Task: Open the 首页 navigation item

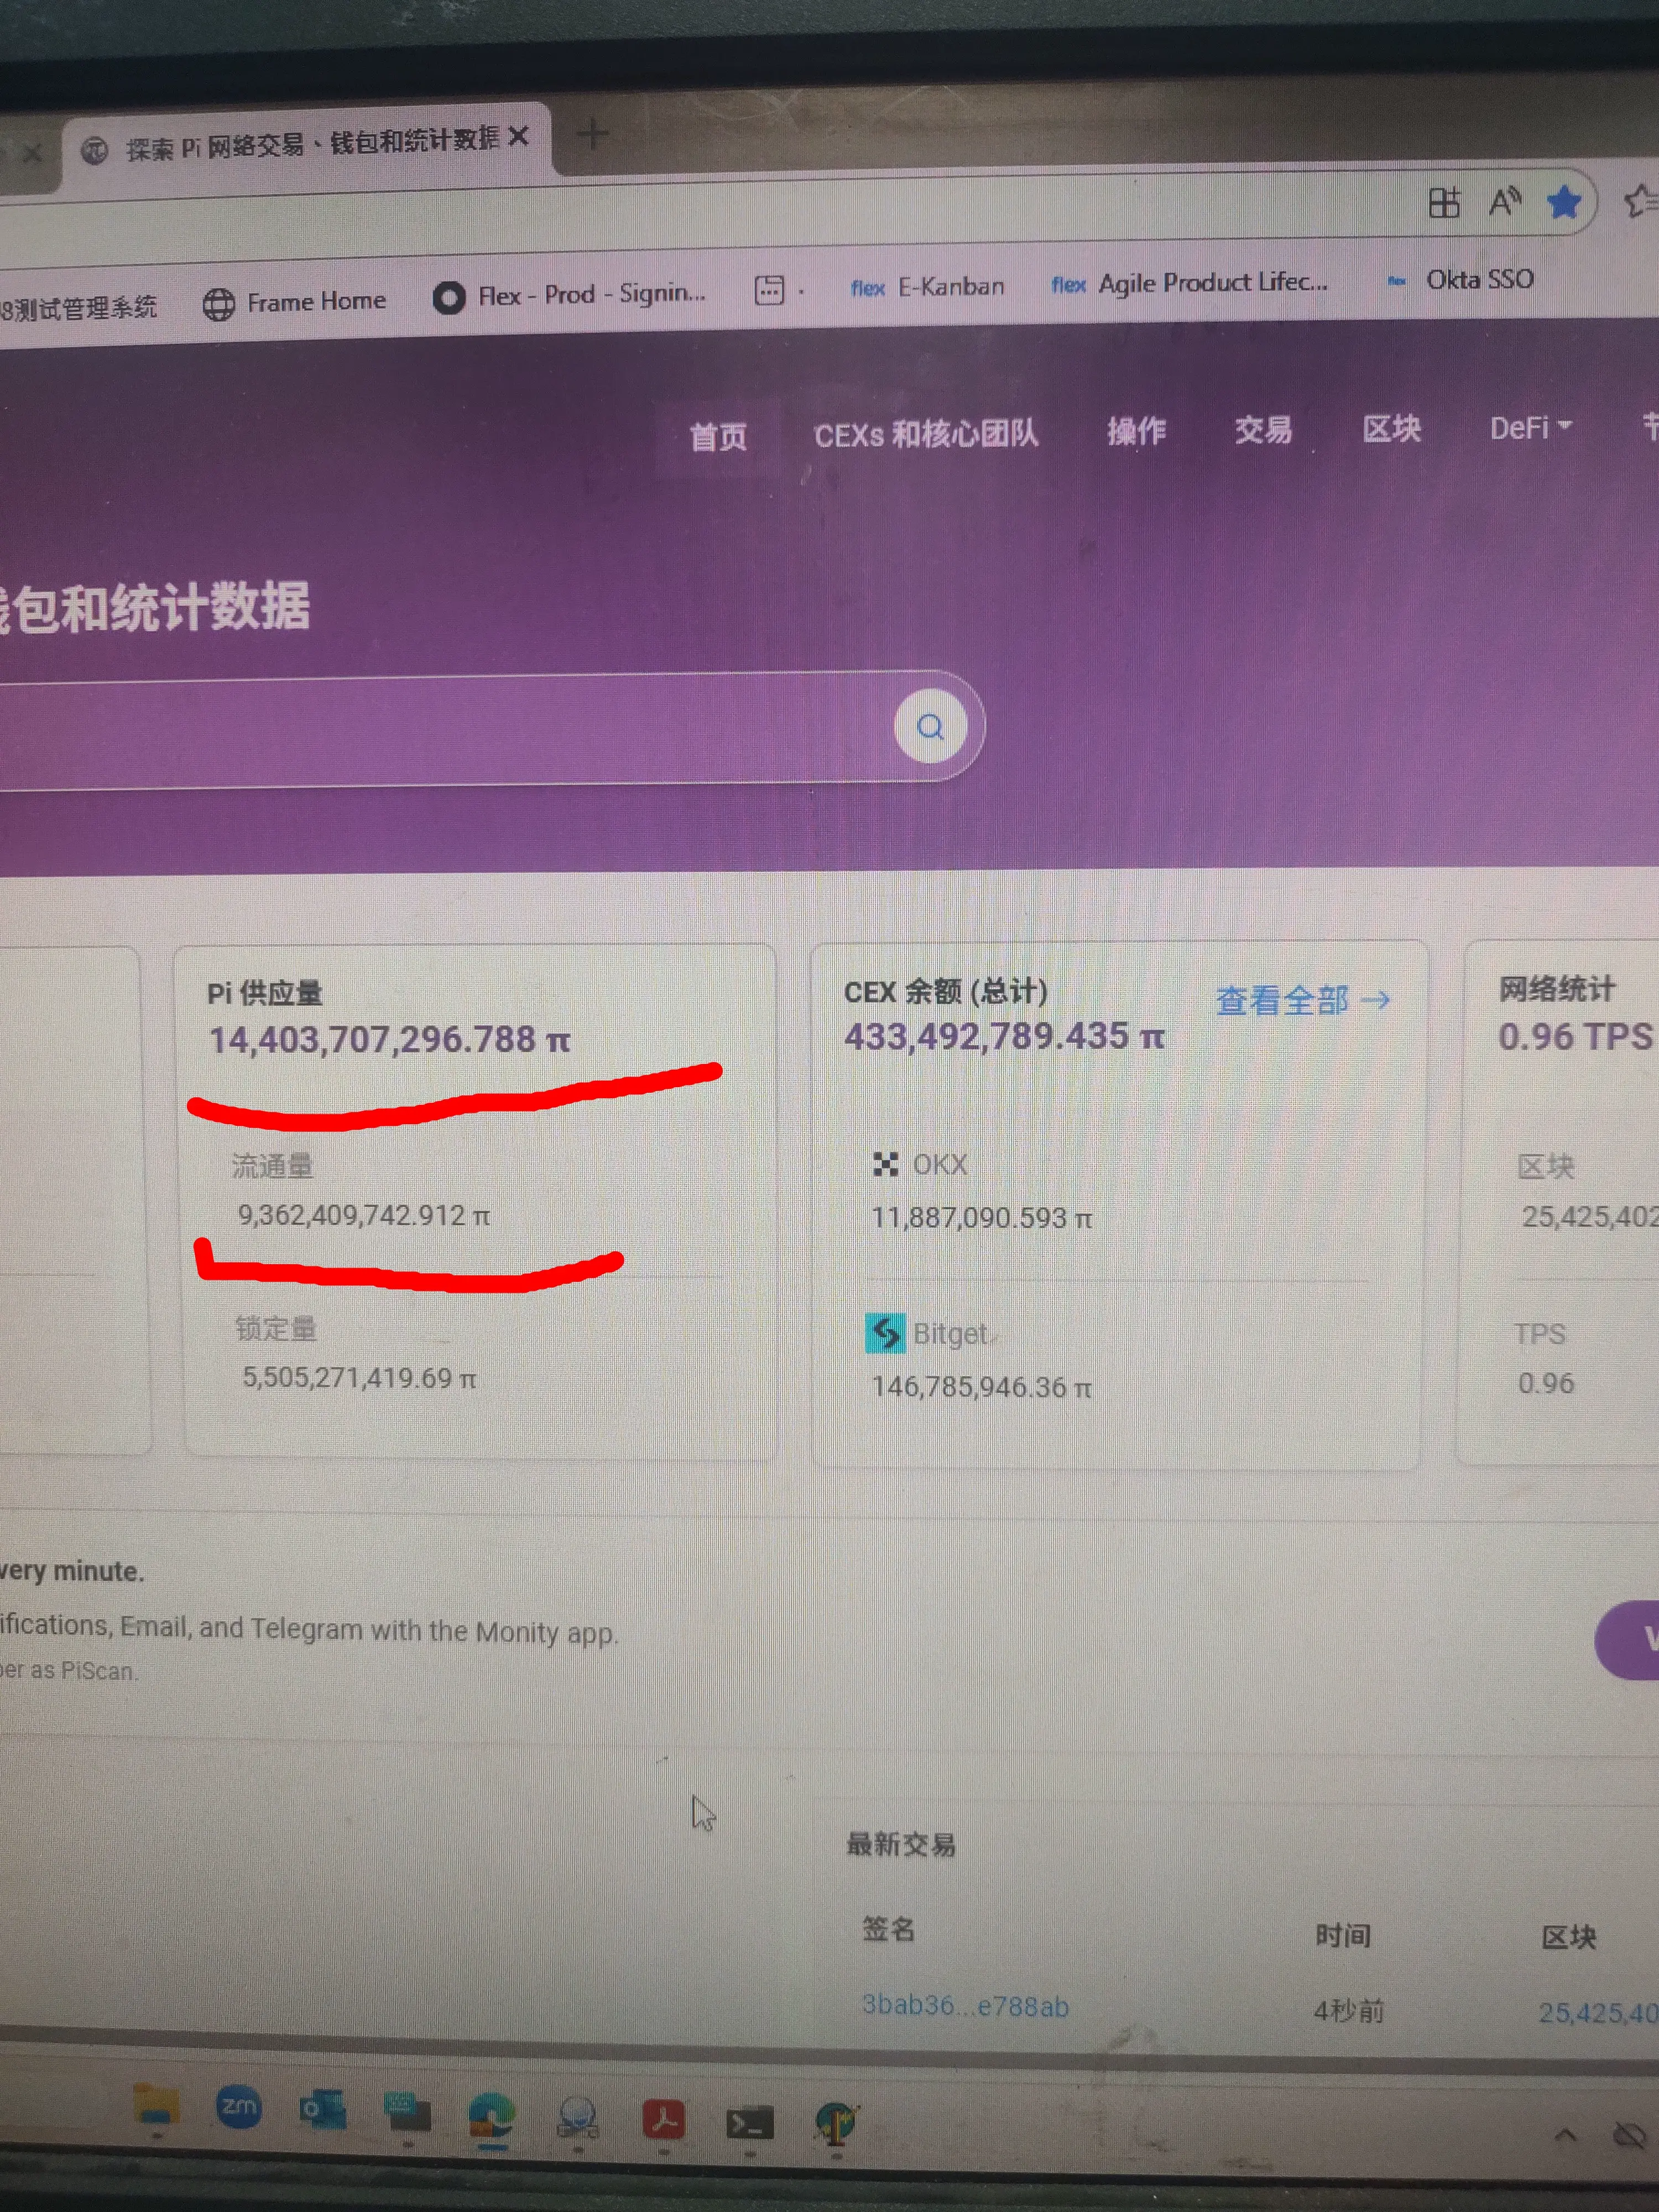Action: click(x=718, y=436)
